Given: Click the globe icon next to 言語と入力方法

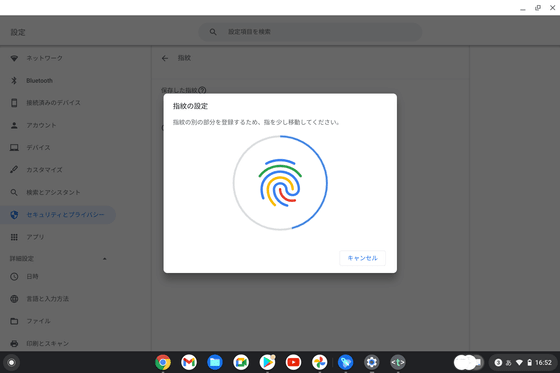Looking at the screenshot, I should click(x=14, y=299).
